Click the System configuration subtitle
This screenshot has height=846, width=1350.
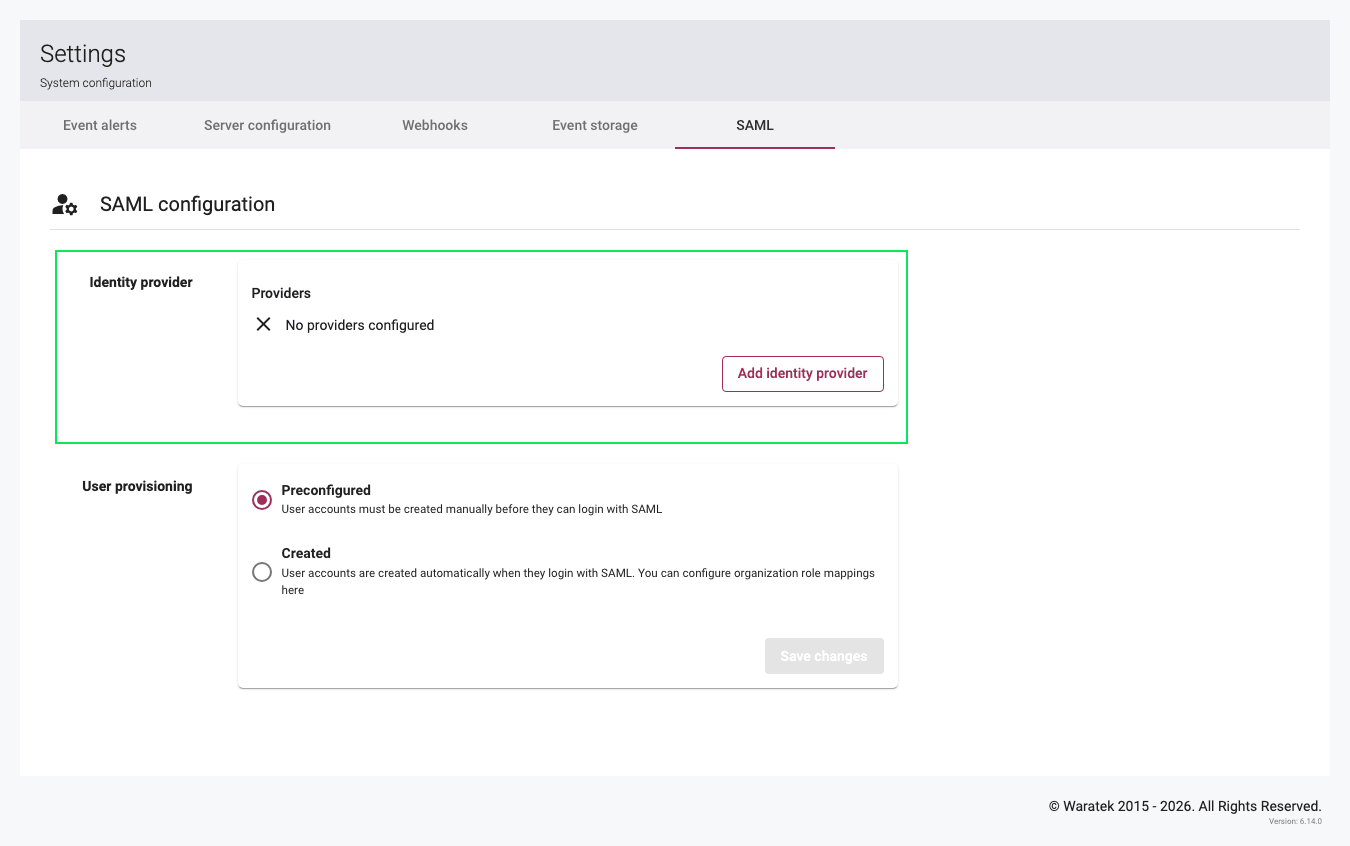(96, 83)
